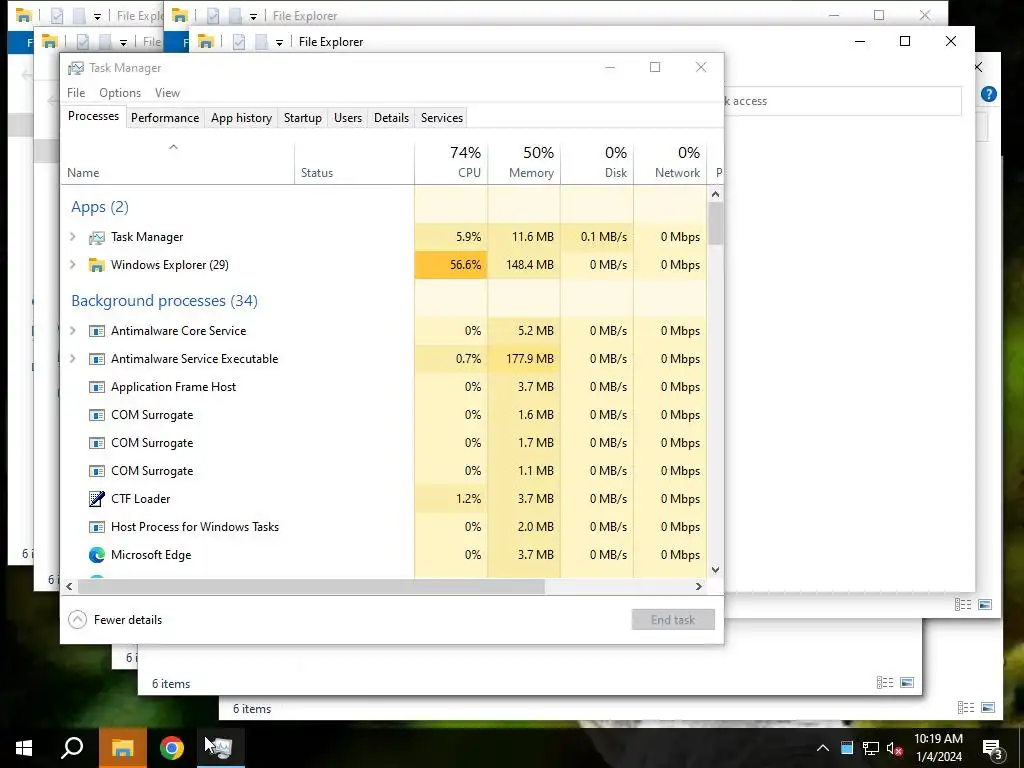The width and height of the screenshot is (1024, 768).
Task: Click File Explorer taskbar icon
Action: [122, 748]
